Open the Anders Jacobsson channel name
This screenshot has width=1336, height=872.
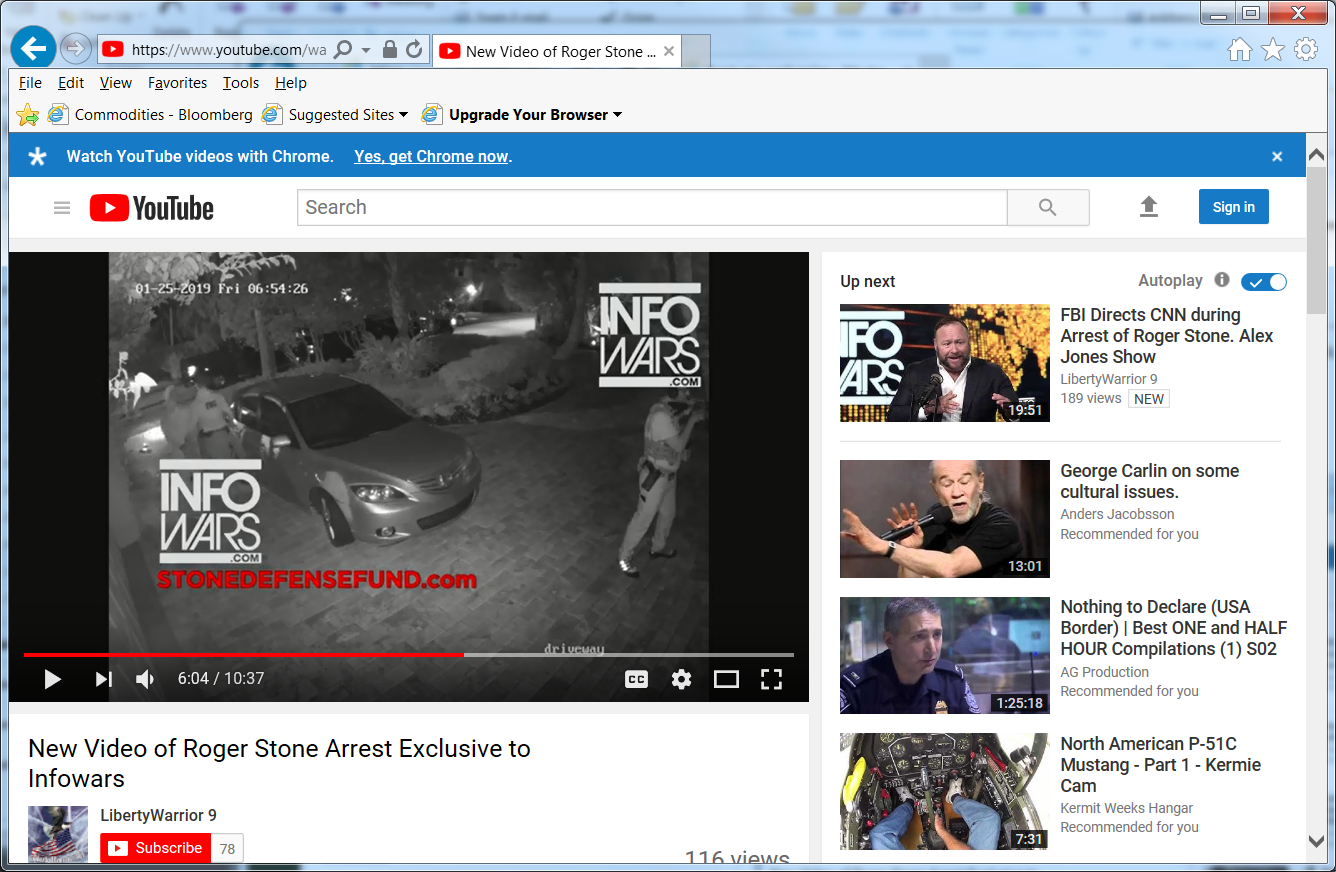pos(1117,514)
